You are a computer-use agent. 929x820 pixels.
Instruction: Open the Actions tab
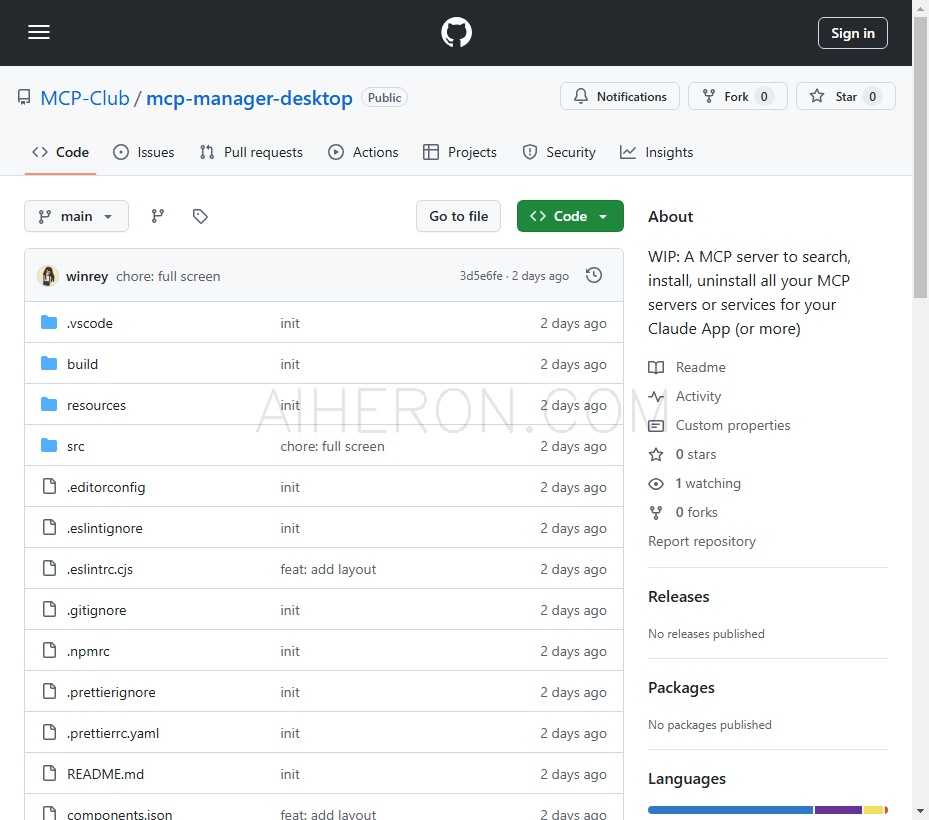[x=363, y=152]
